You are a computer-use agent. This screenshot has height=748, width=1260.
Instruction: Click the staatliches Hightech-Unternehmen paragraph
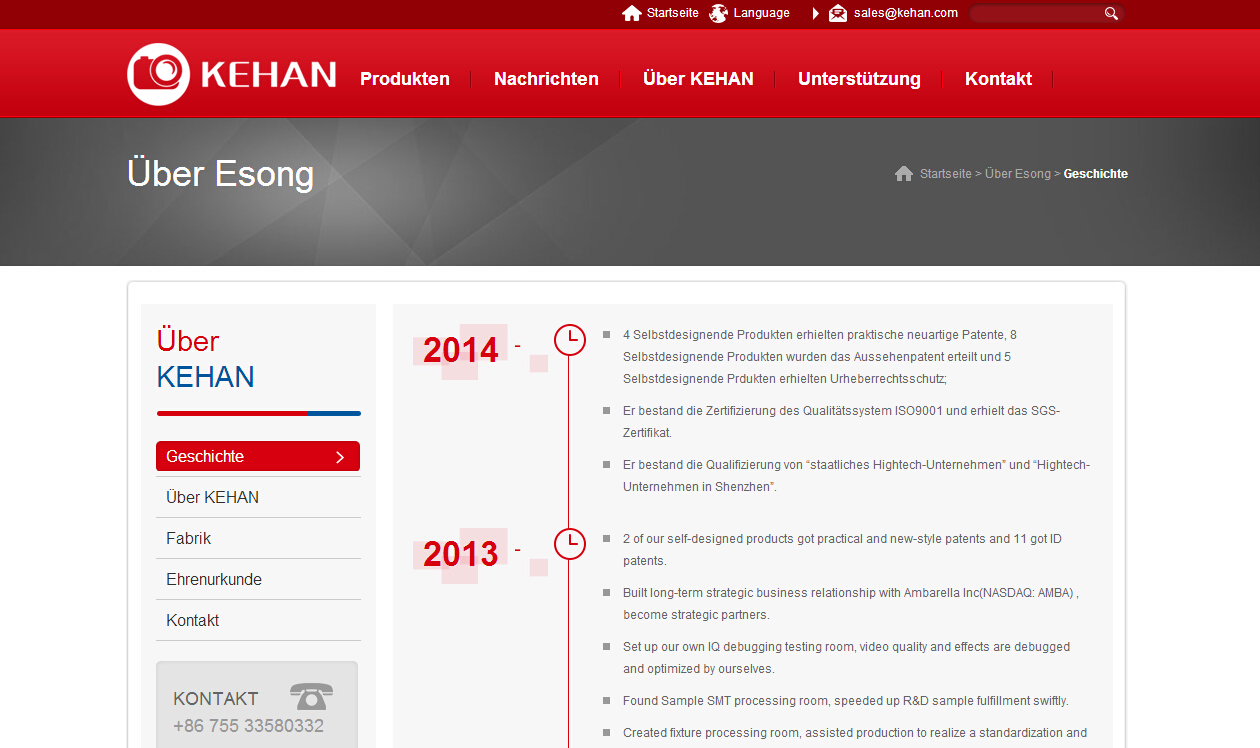(856, 476)
